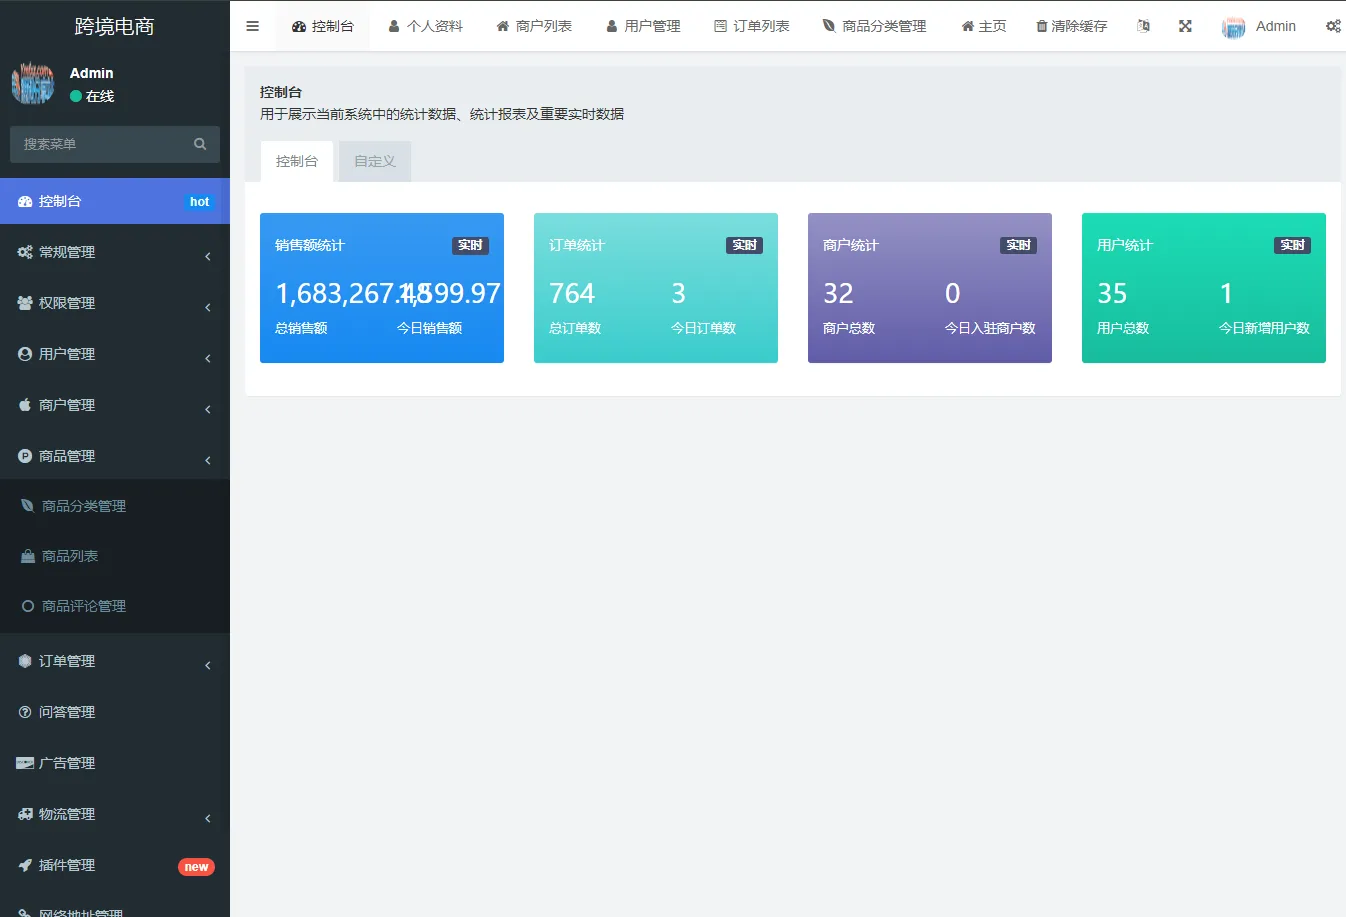Click the 实时 badge on 销售额统计 card
Screen dimensions: 1346x917
click(x=470, y=245)
